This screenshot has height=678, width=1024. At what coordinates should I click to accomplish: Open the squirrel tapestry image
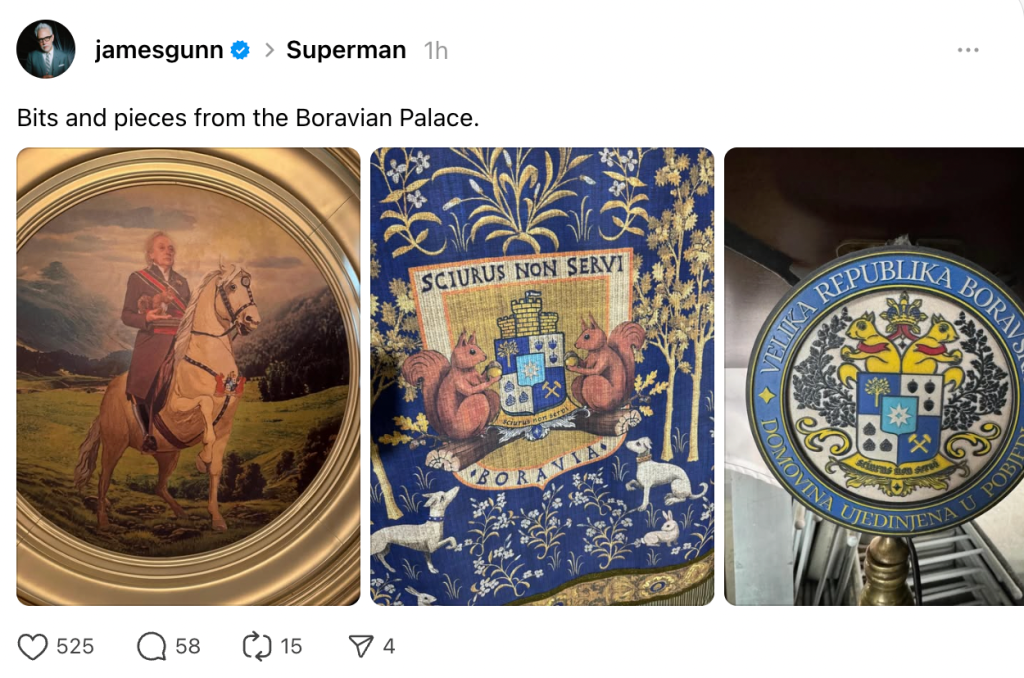point(541,375)
